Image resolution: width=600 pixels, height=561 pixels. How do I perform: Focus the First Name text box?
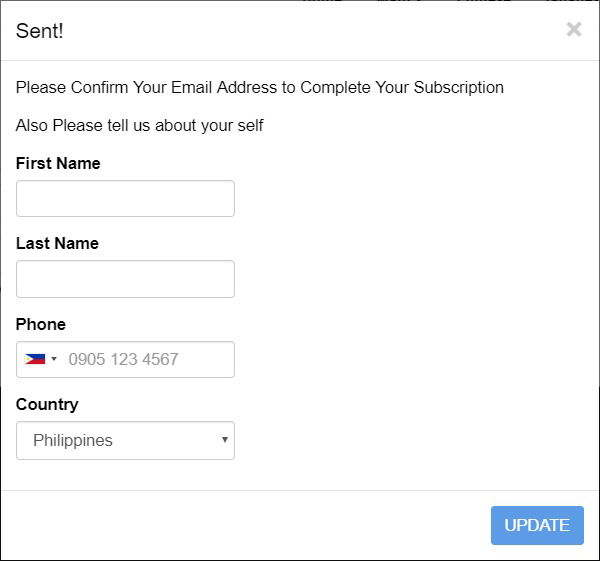point(125,199)
